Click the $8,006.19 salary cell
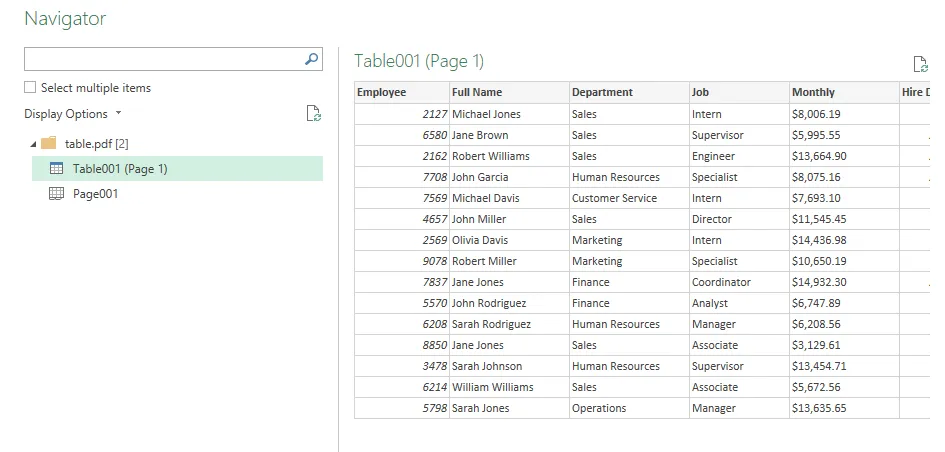The image size is (945, 452). click(x=844, y=114)
